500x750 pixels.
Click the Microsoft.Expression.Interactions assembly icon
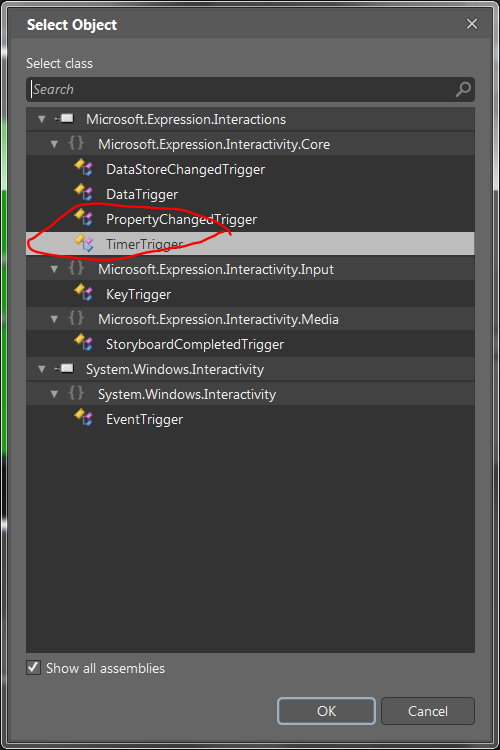pos(65,119)
